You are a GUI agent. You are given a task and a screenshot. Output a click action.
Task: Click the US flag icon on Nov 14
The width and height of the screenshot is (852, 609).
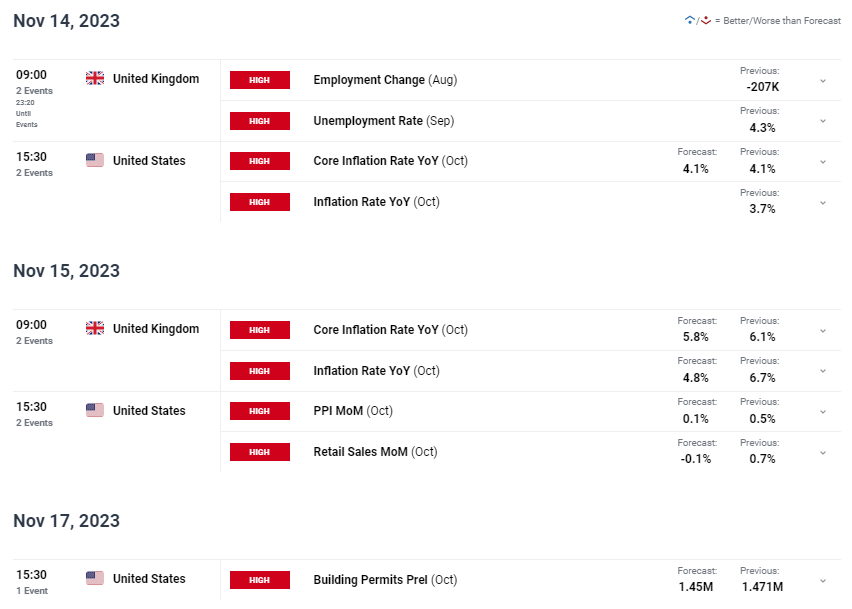95,160
